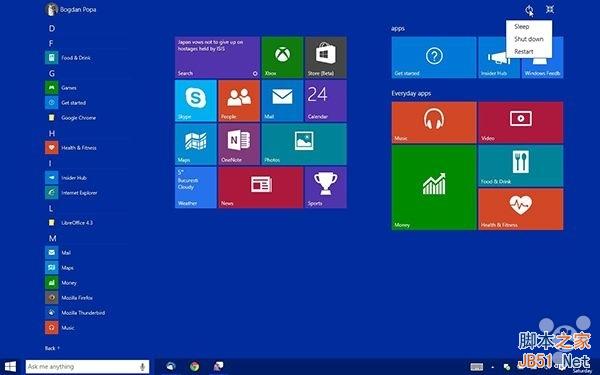Launch LibreOffice 4.3 from the app list

click(x=69, y=222)
